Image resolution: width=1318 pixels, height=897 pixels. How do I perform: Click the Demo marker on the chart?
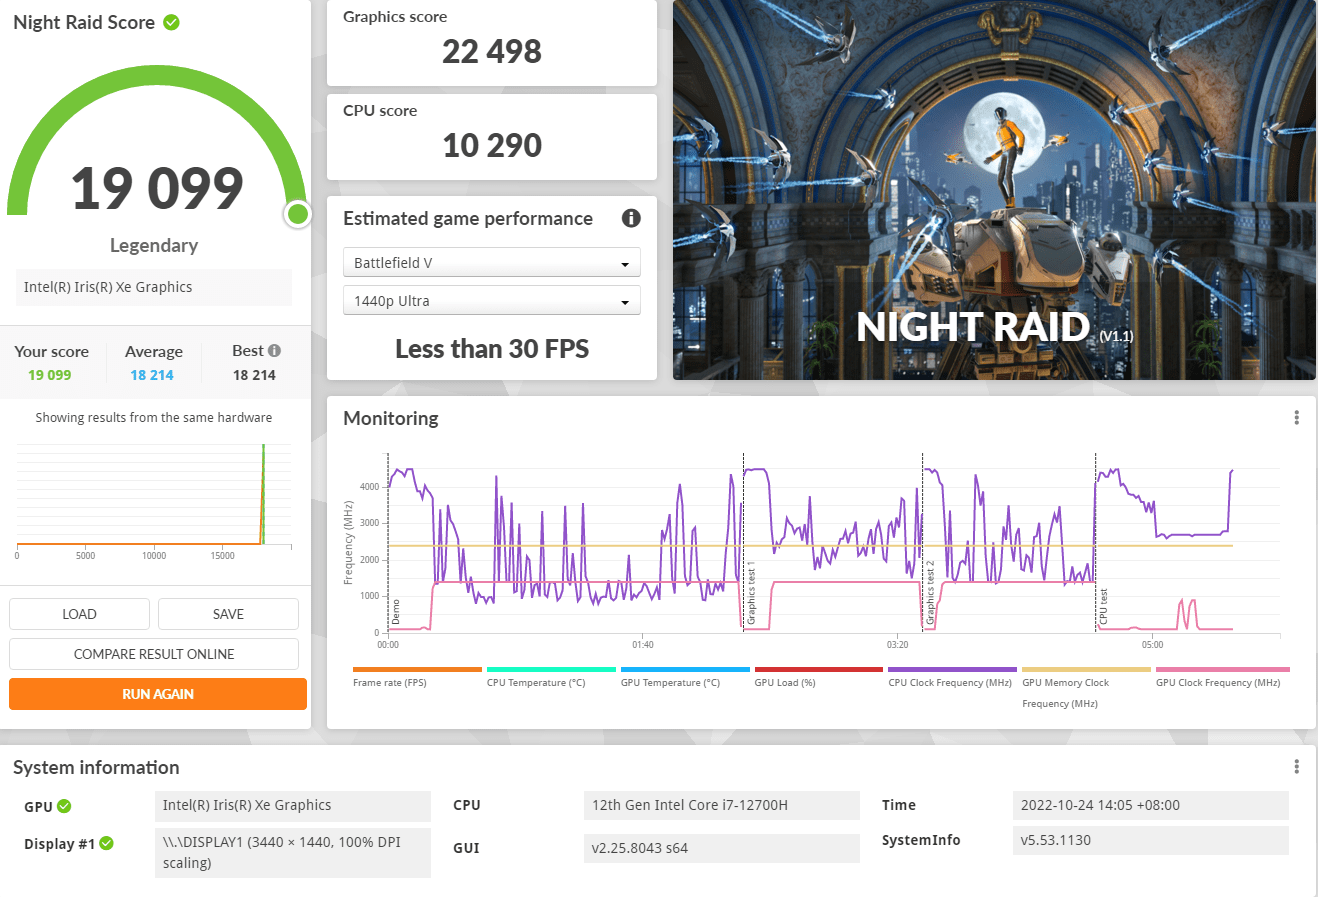(396, 613)
